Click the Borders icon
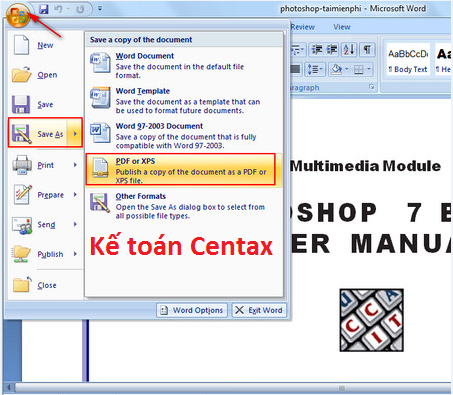This screenshot has height=395, width=453. click(359, 69)
